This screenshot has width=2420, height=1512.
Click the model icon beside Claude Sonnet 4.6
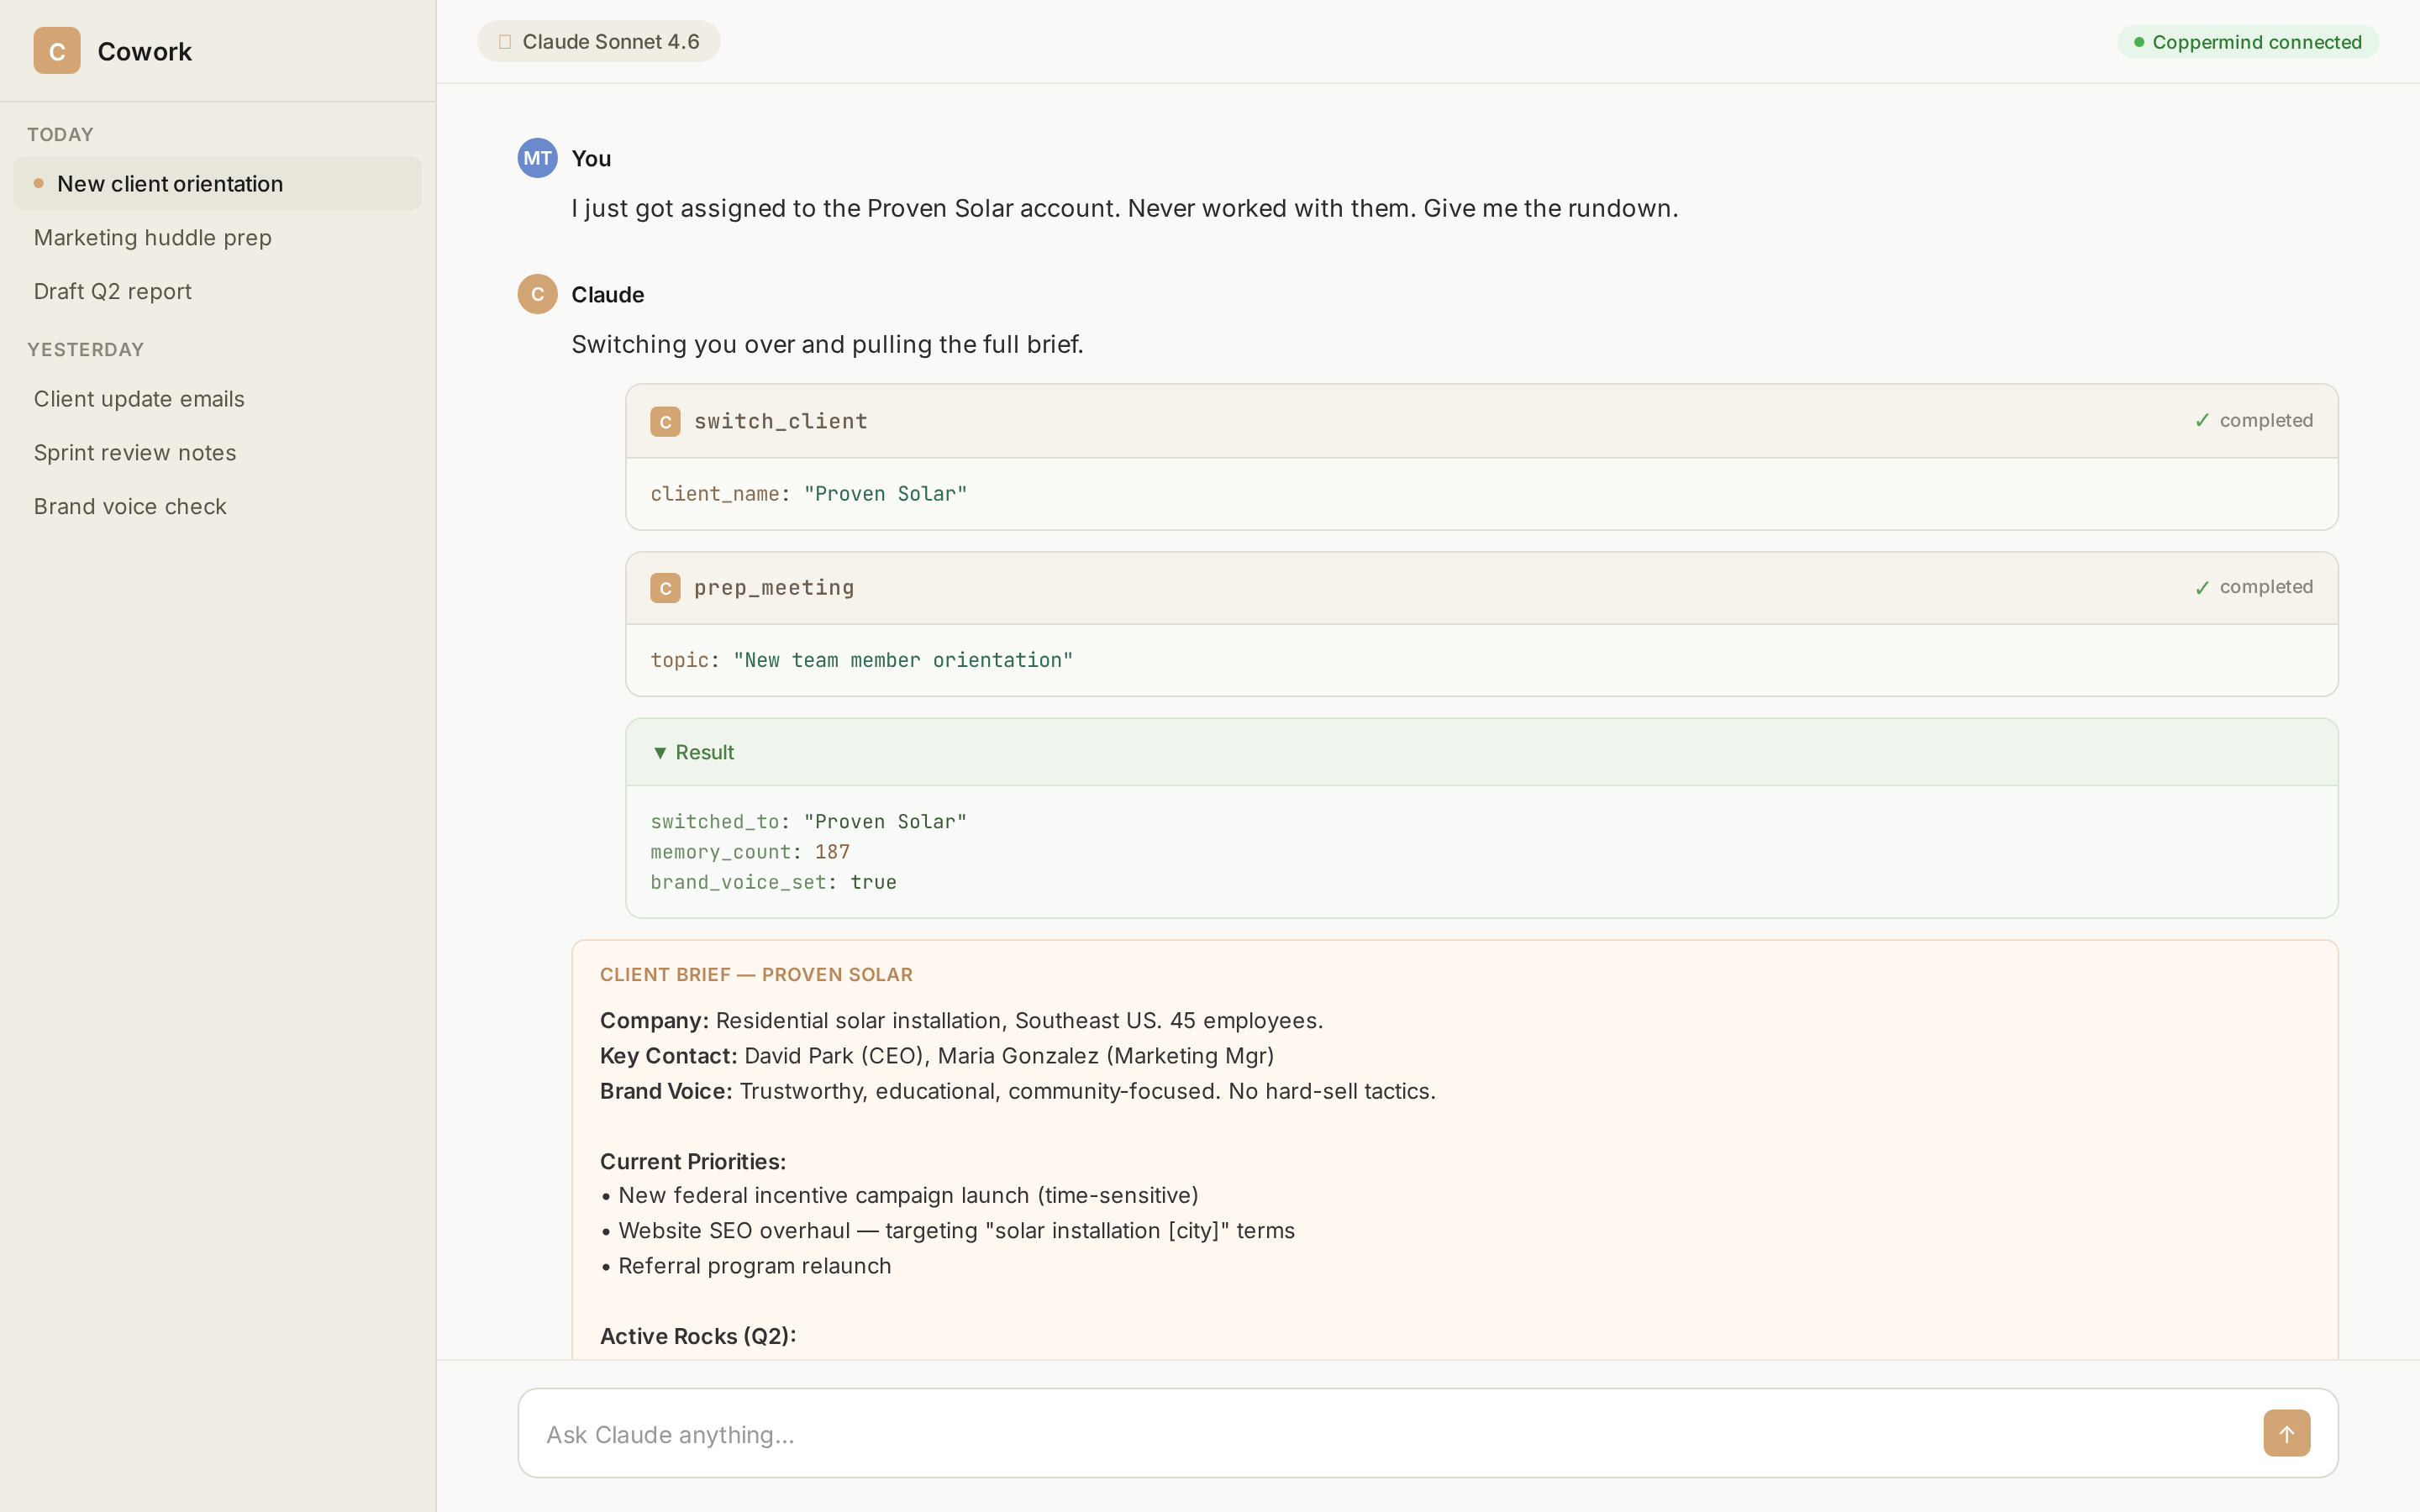coord(505,42)
